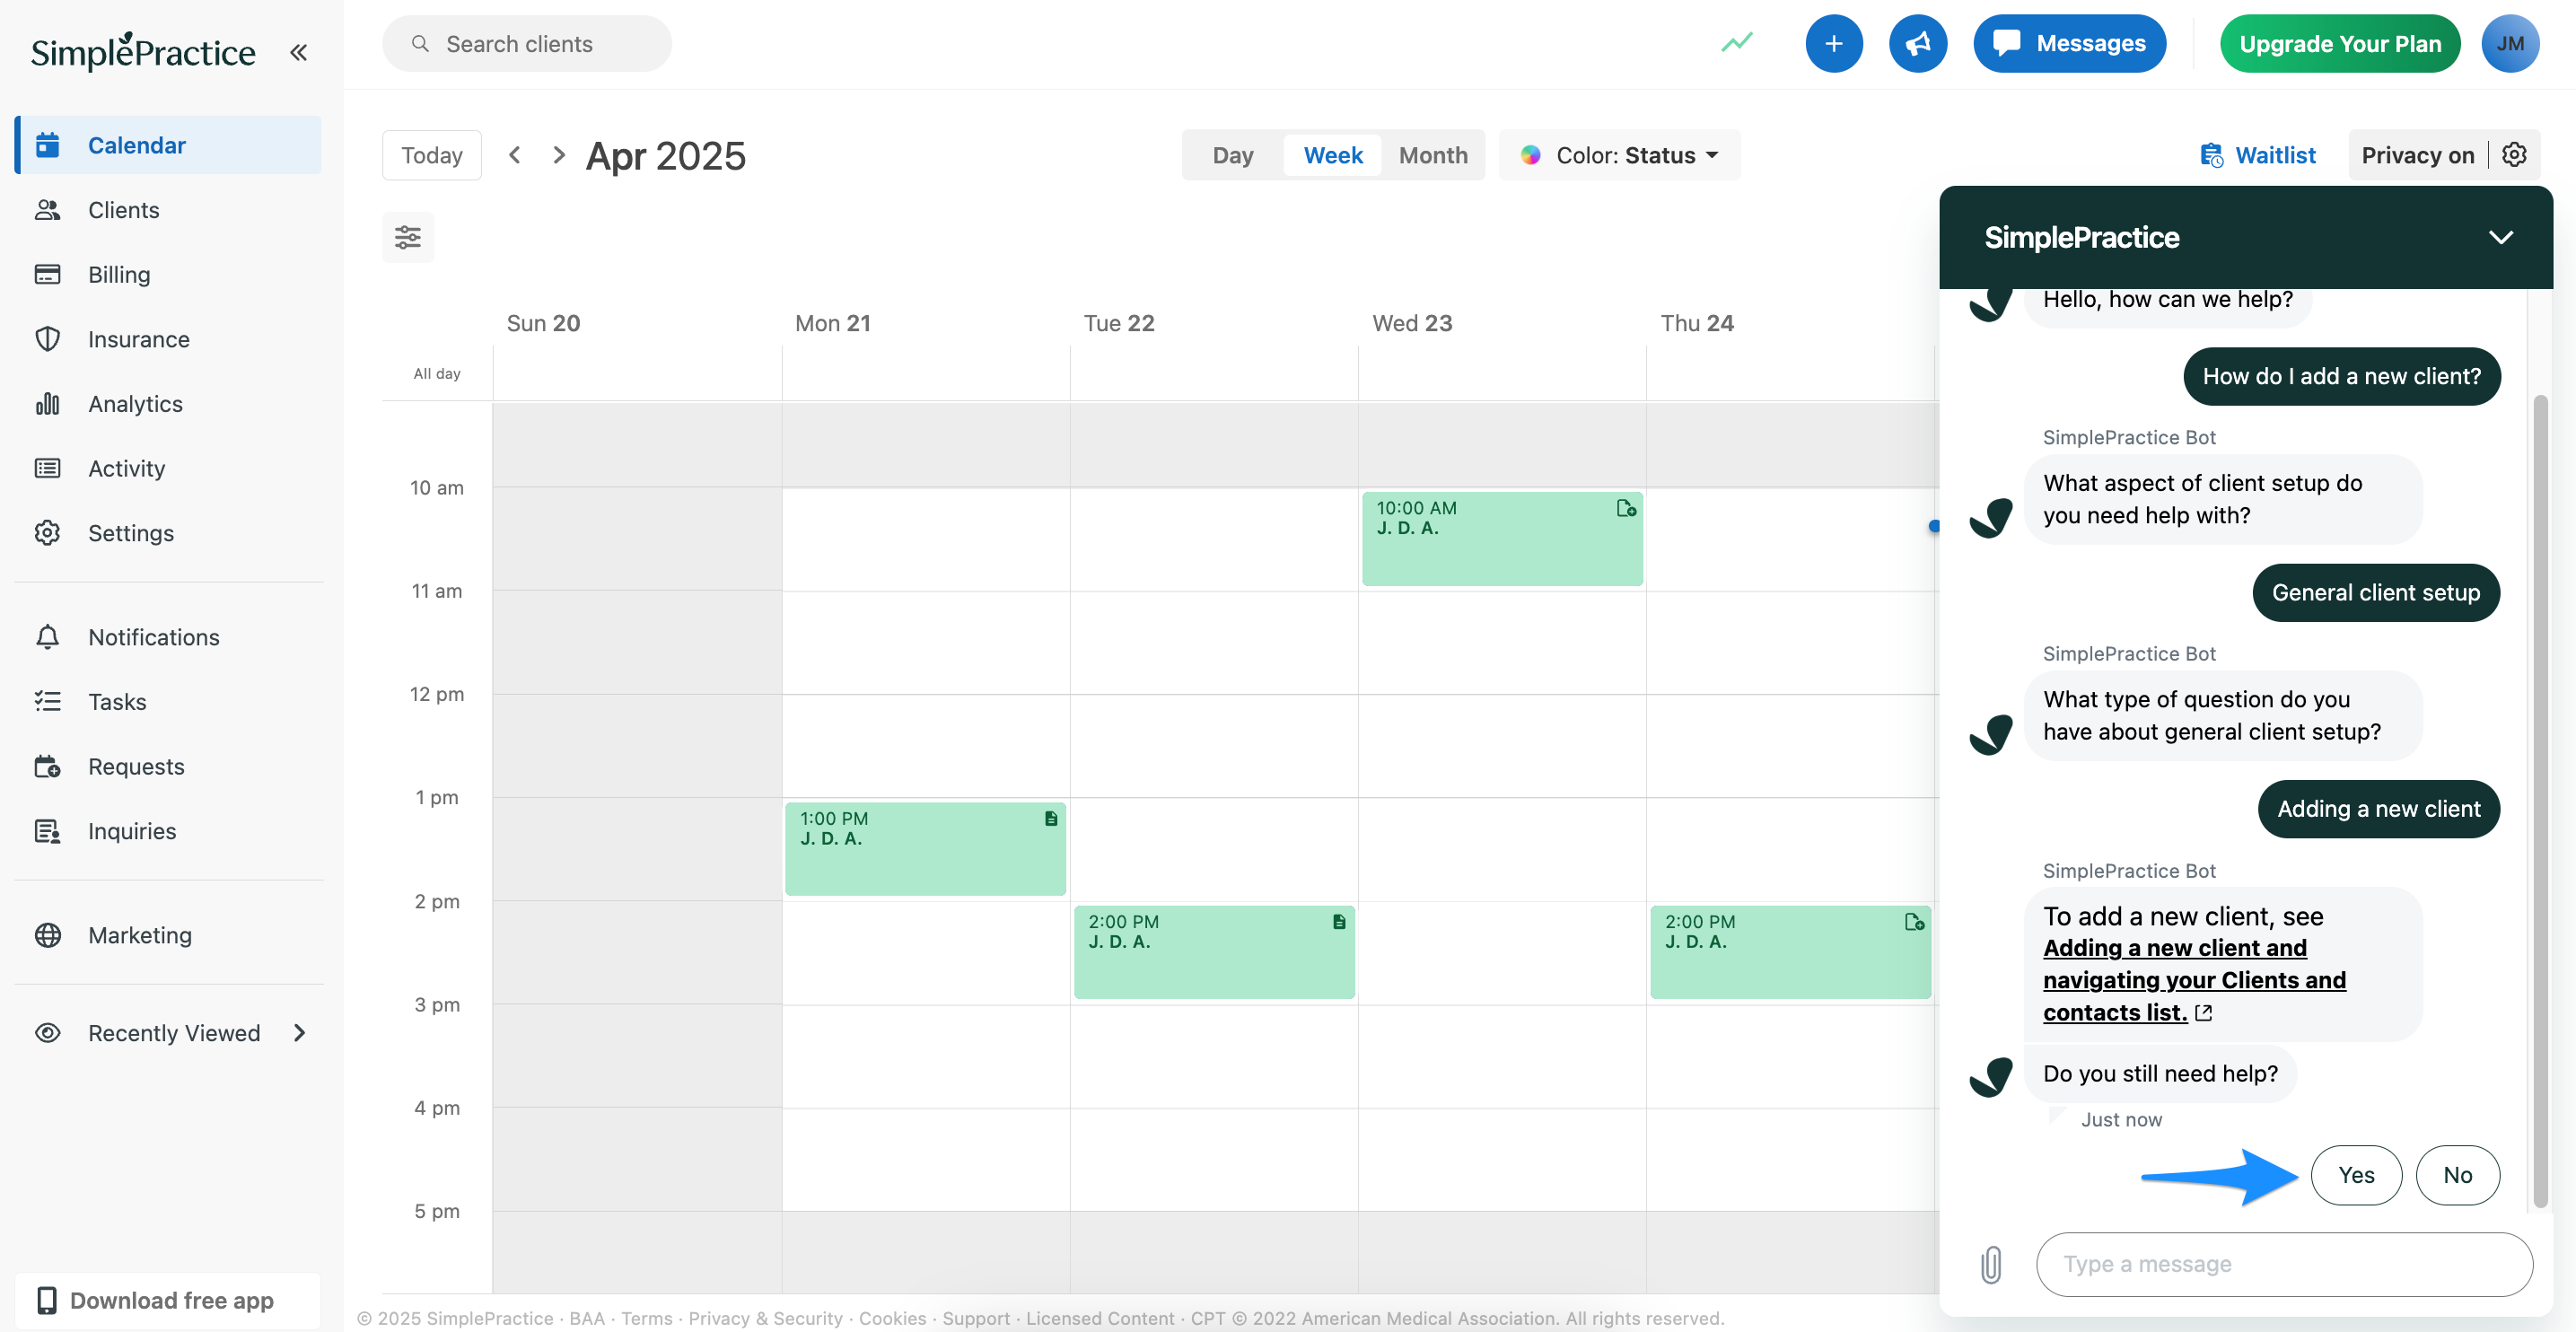Open the Tue 2:00 PM appointment
This screenshot has height=1332, width=2576.
(1214, 952)
